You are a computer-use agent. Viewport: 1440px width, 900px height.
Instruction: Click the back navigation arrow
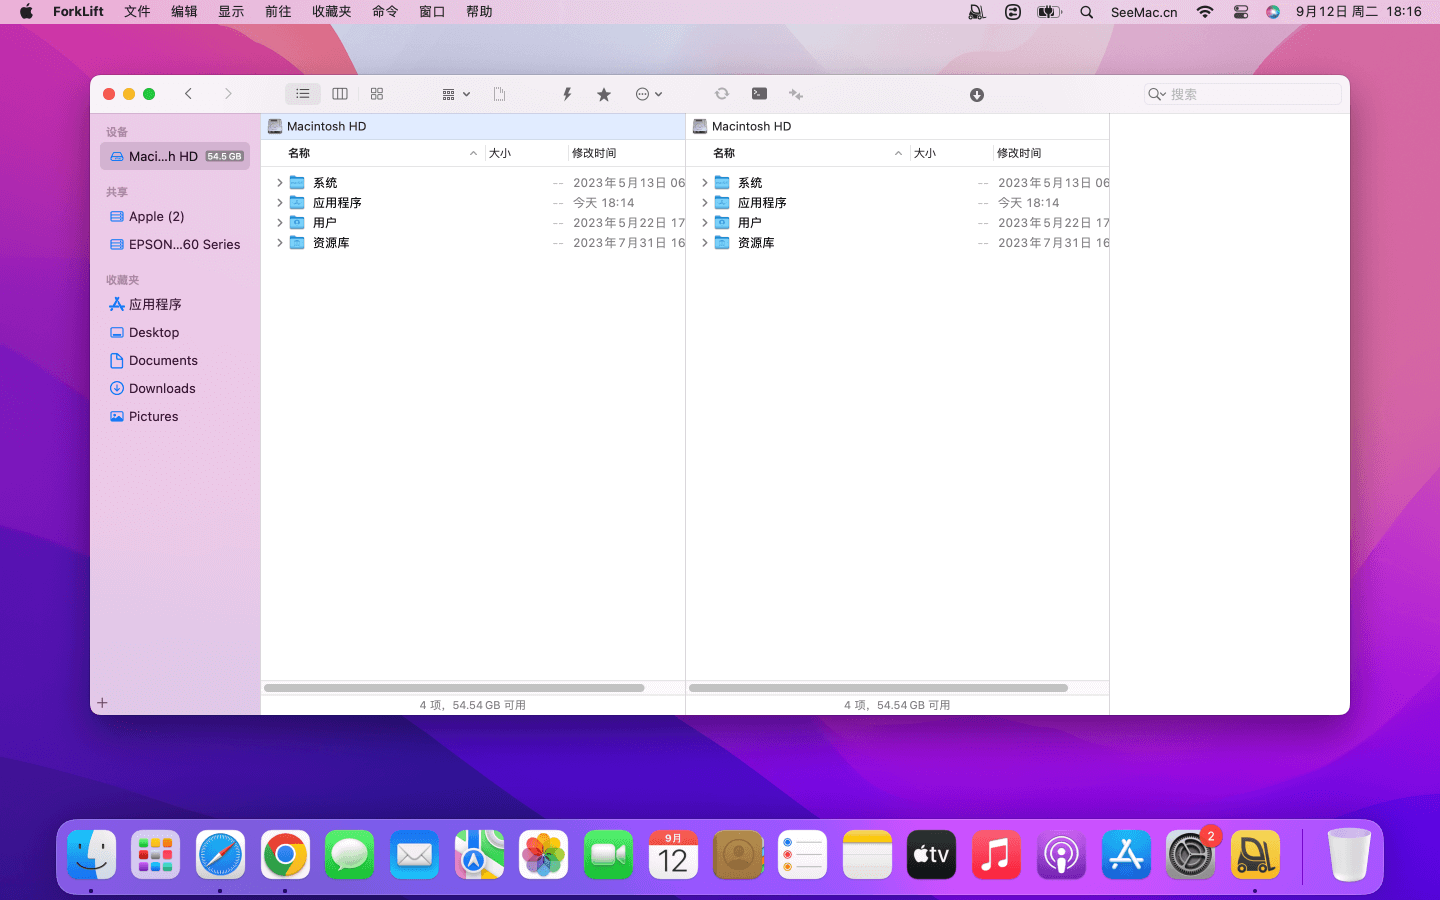[188, 94]
